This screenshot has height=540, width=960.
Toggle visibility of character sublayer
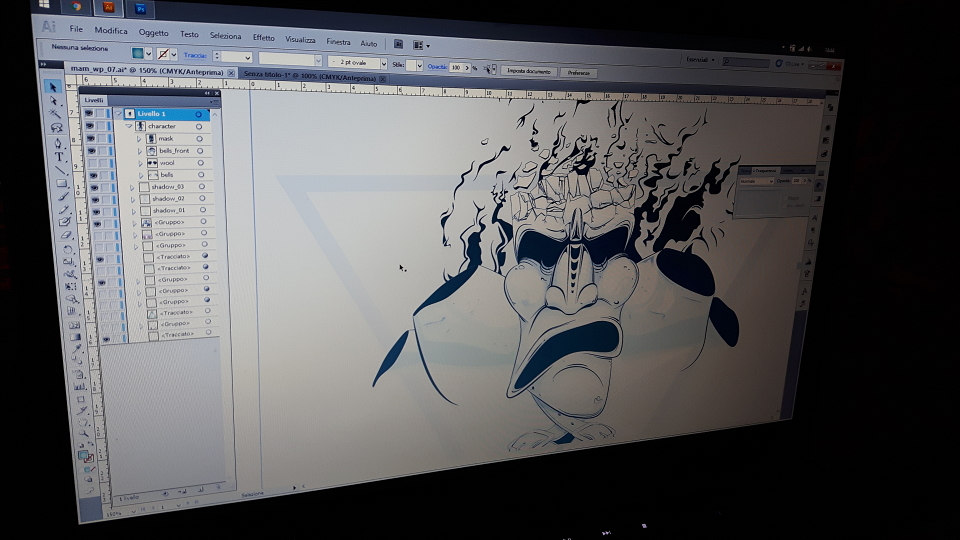90,126
